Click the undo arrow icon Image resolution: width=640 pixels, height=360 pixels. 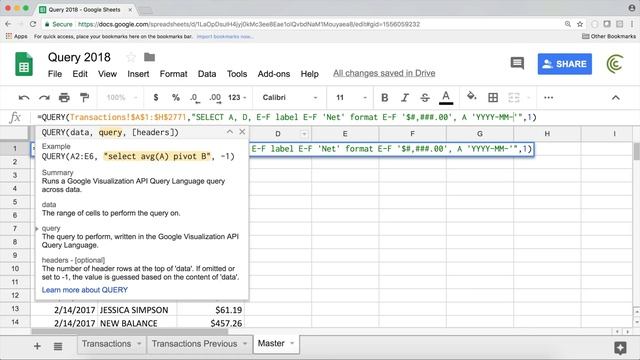[24, 98]
